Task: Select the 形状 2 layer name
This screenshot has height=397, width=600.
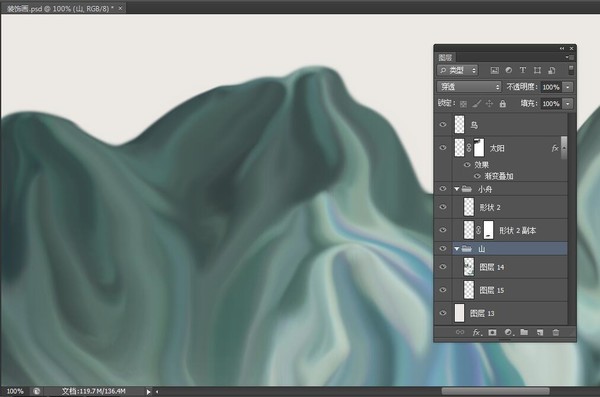Action: tap(490, 207)
